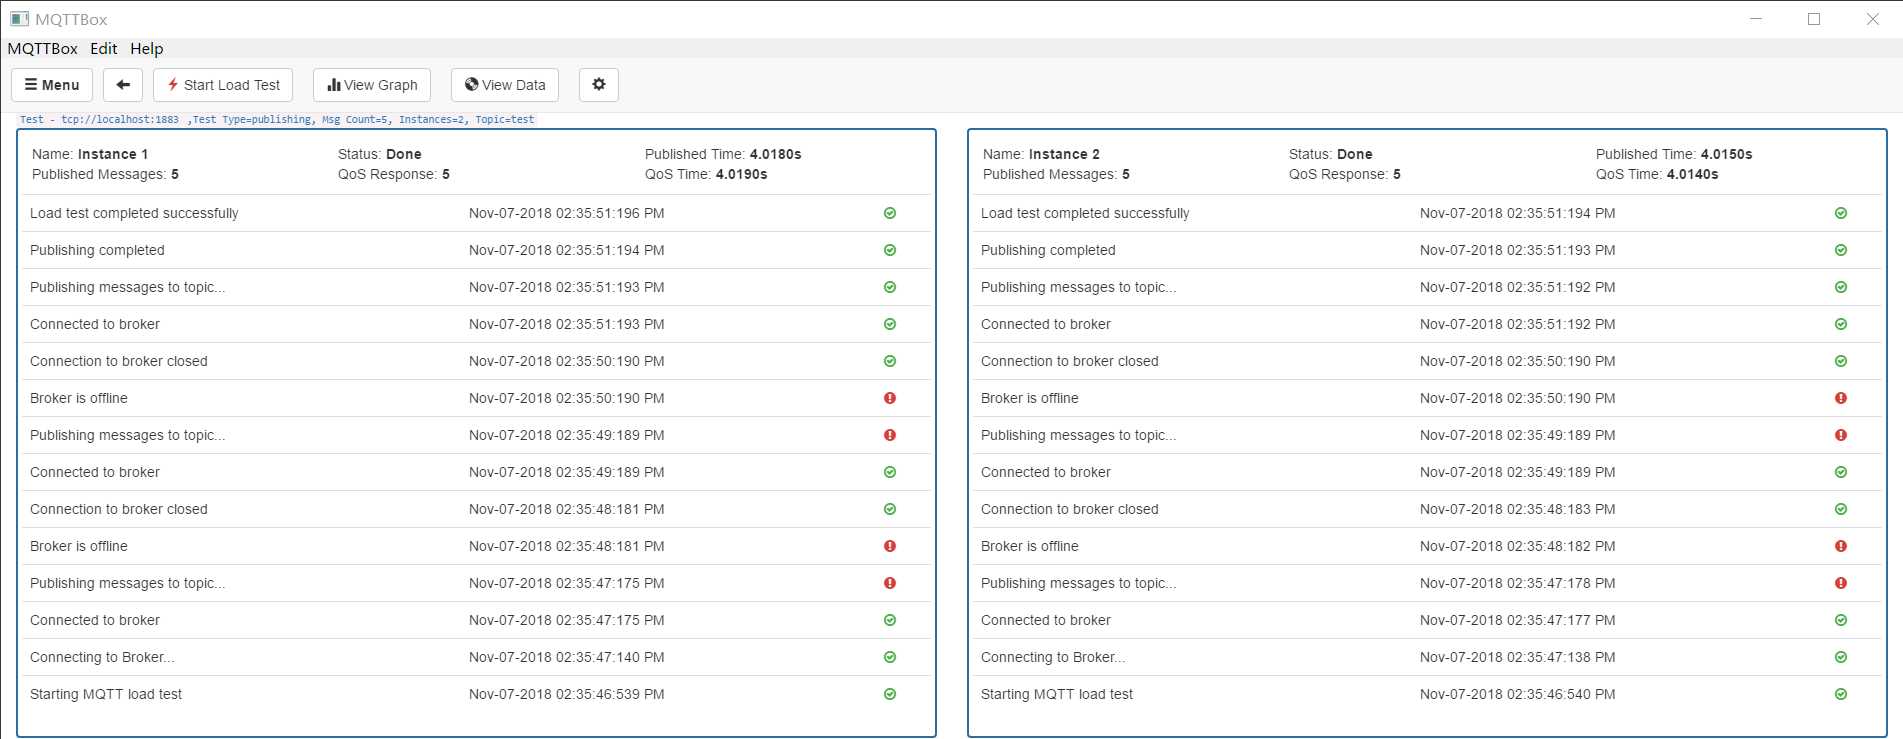Select Instance 2 'Published Time: 4.0150s' text
This screenshot has width=1903, height=739.
coord(1674,154)
